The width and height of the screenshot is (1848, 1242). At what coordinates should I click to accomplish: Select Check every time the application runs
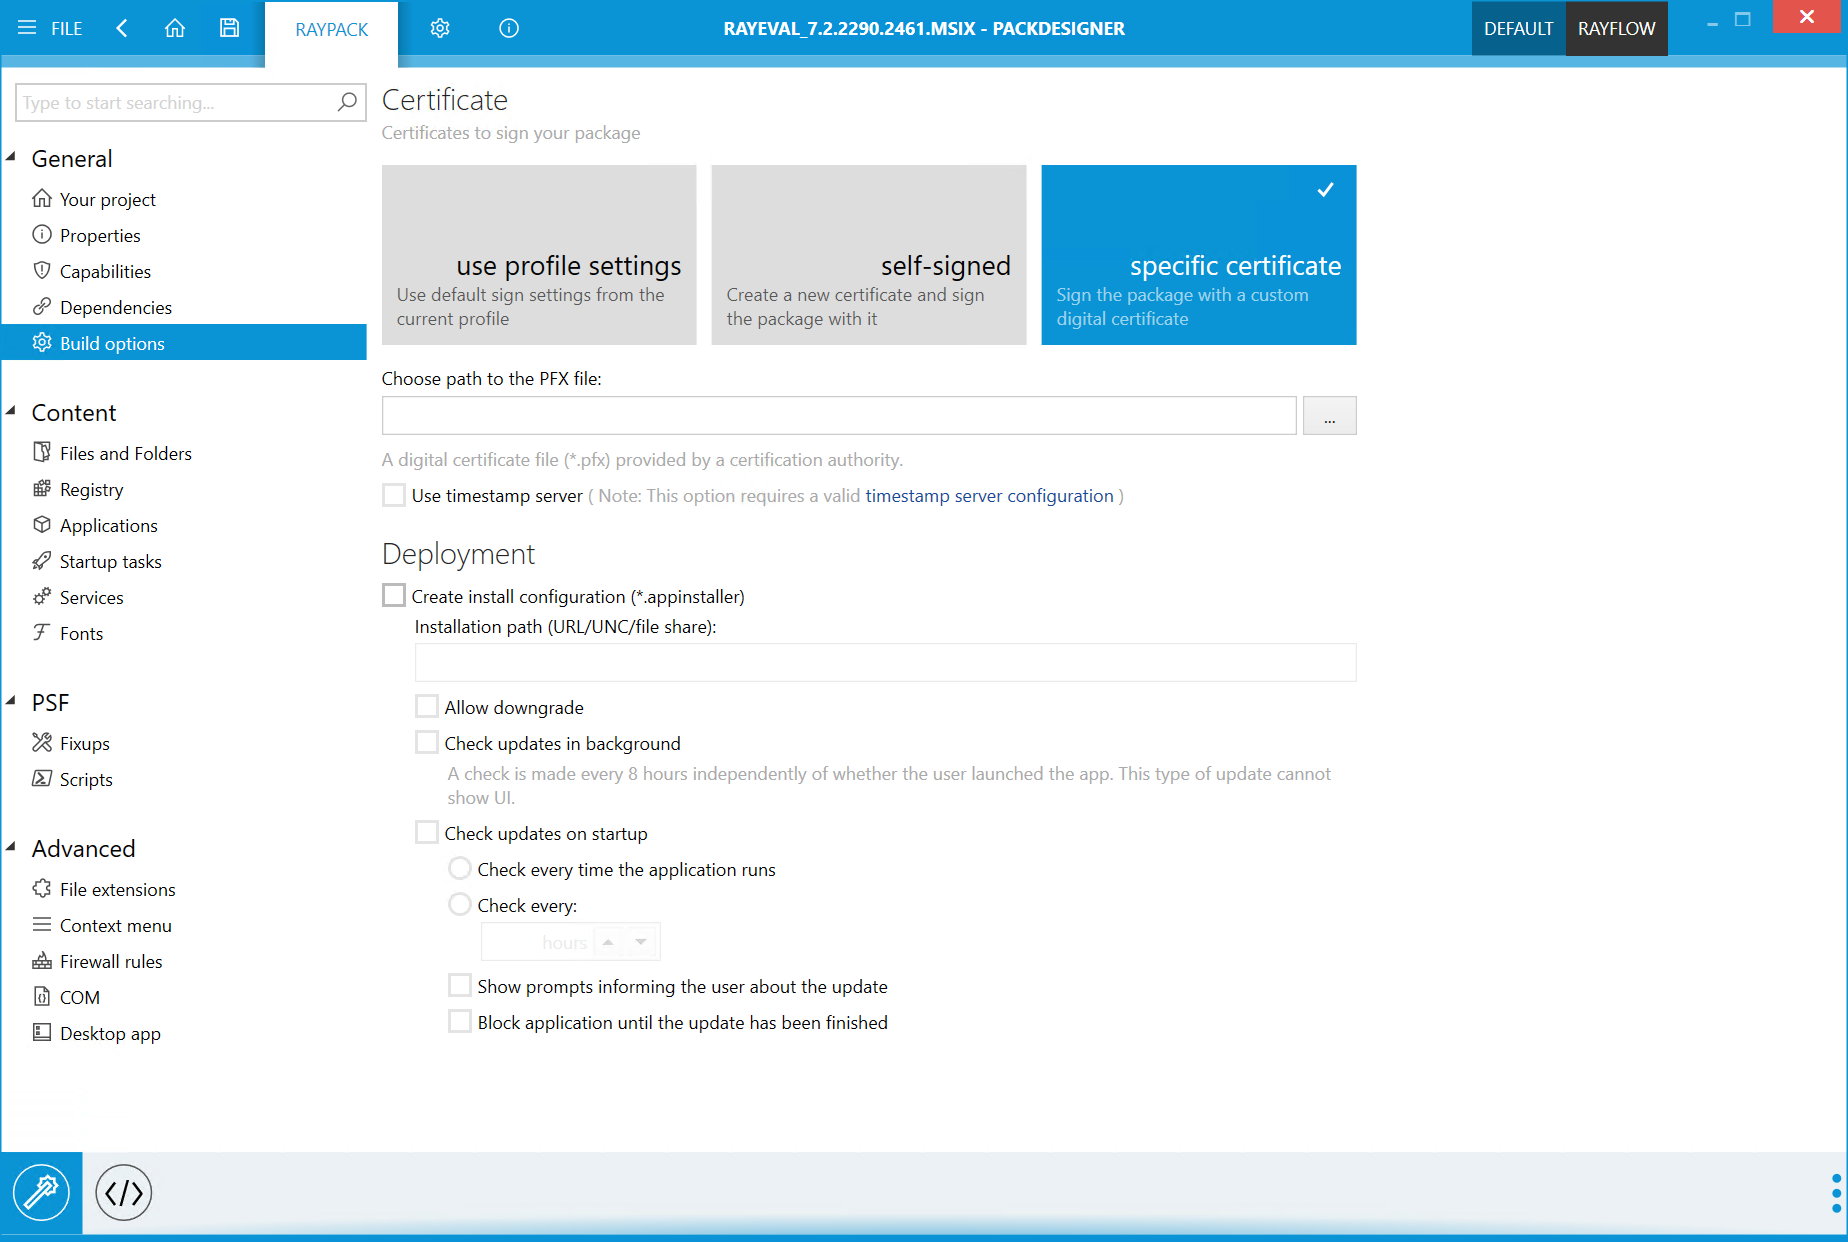tap(459, 868)
